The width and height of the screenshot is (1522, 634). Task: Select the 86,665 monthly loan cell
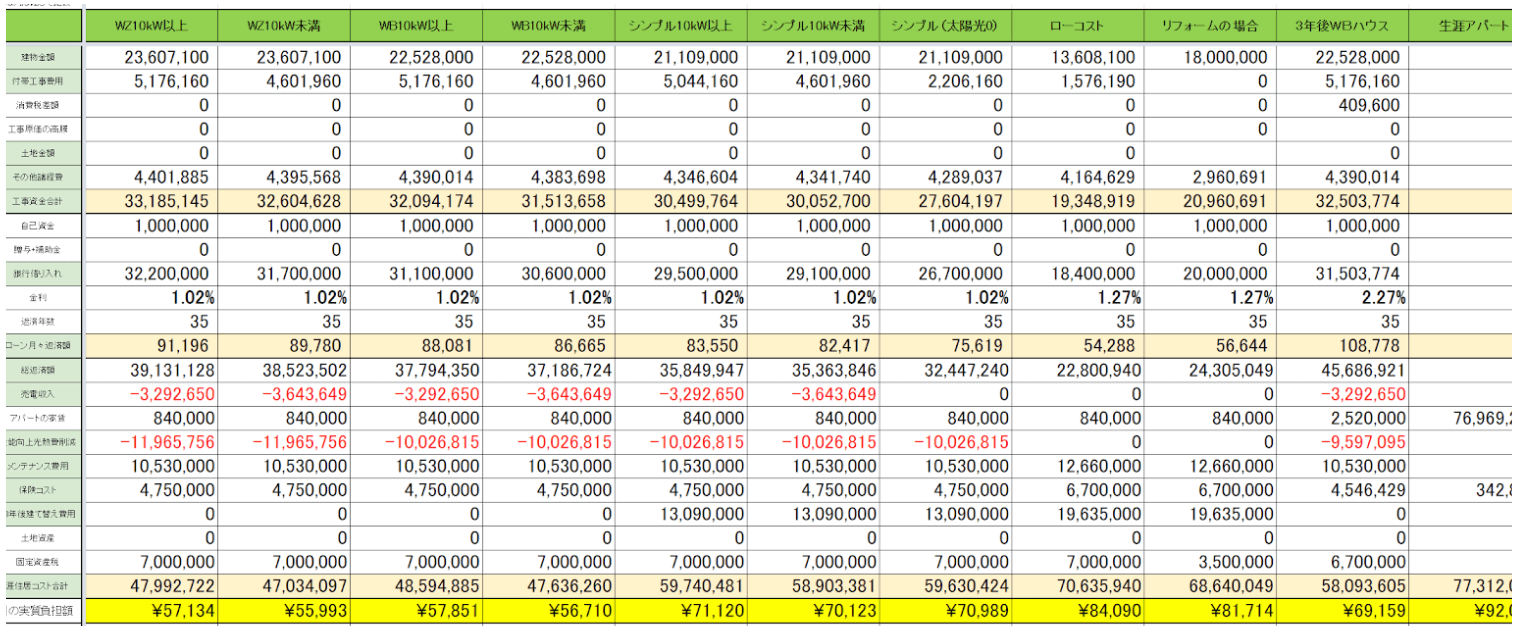click(546, 345)
